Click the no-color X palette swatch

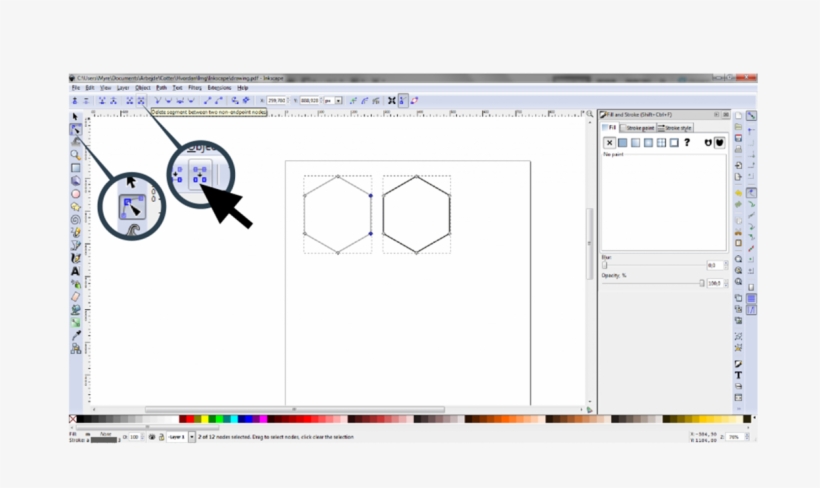(x=73, y=419)
